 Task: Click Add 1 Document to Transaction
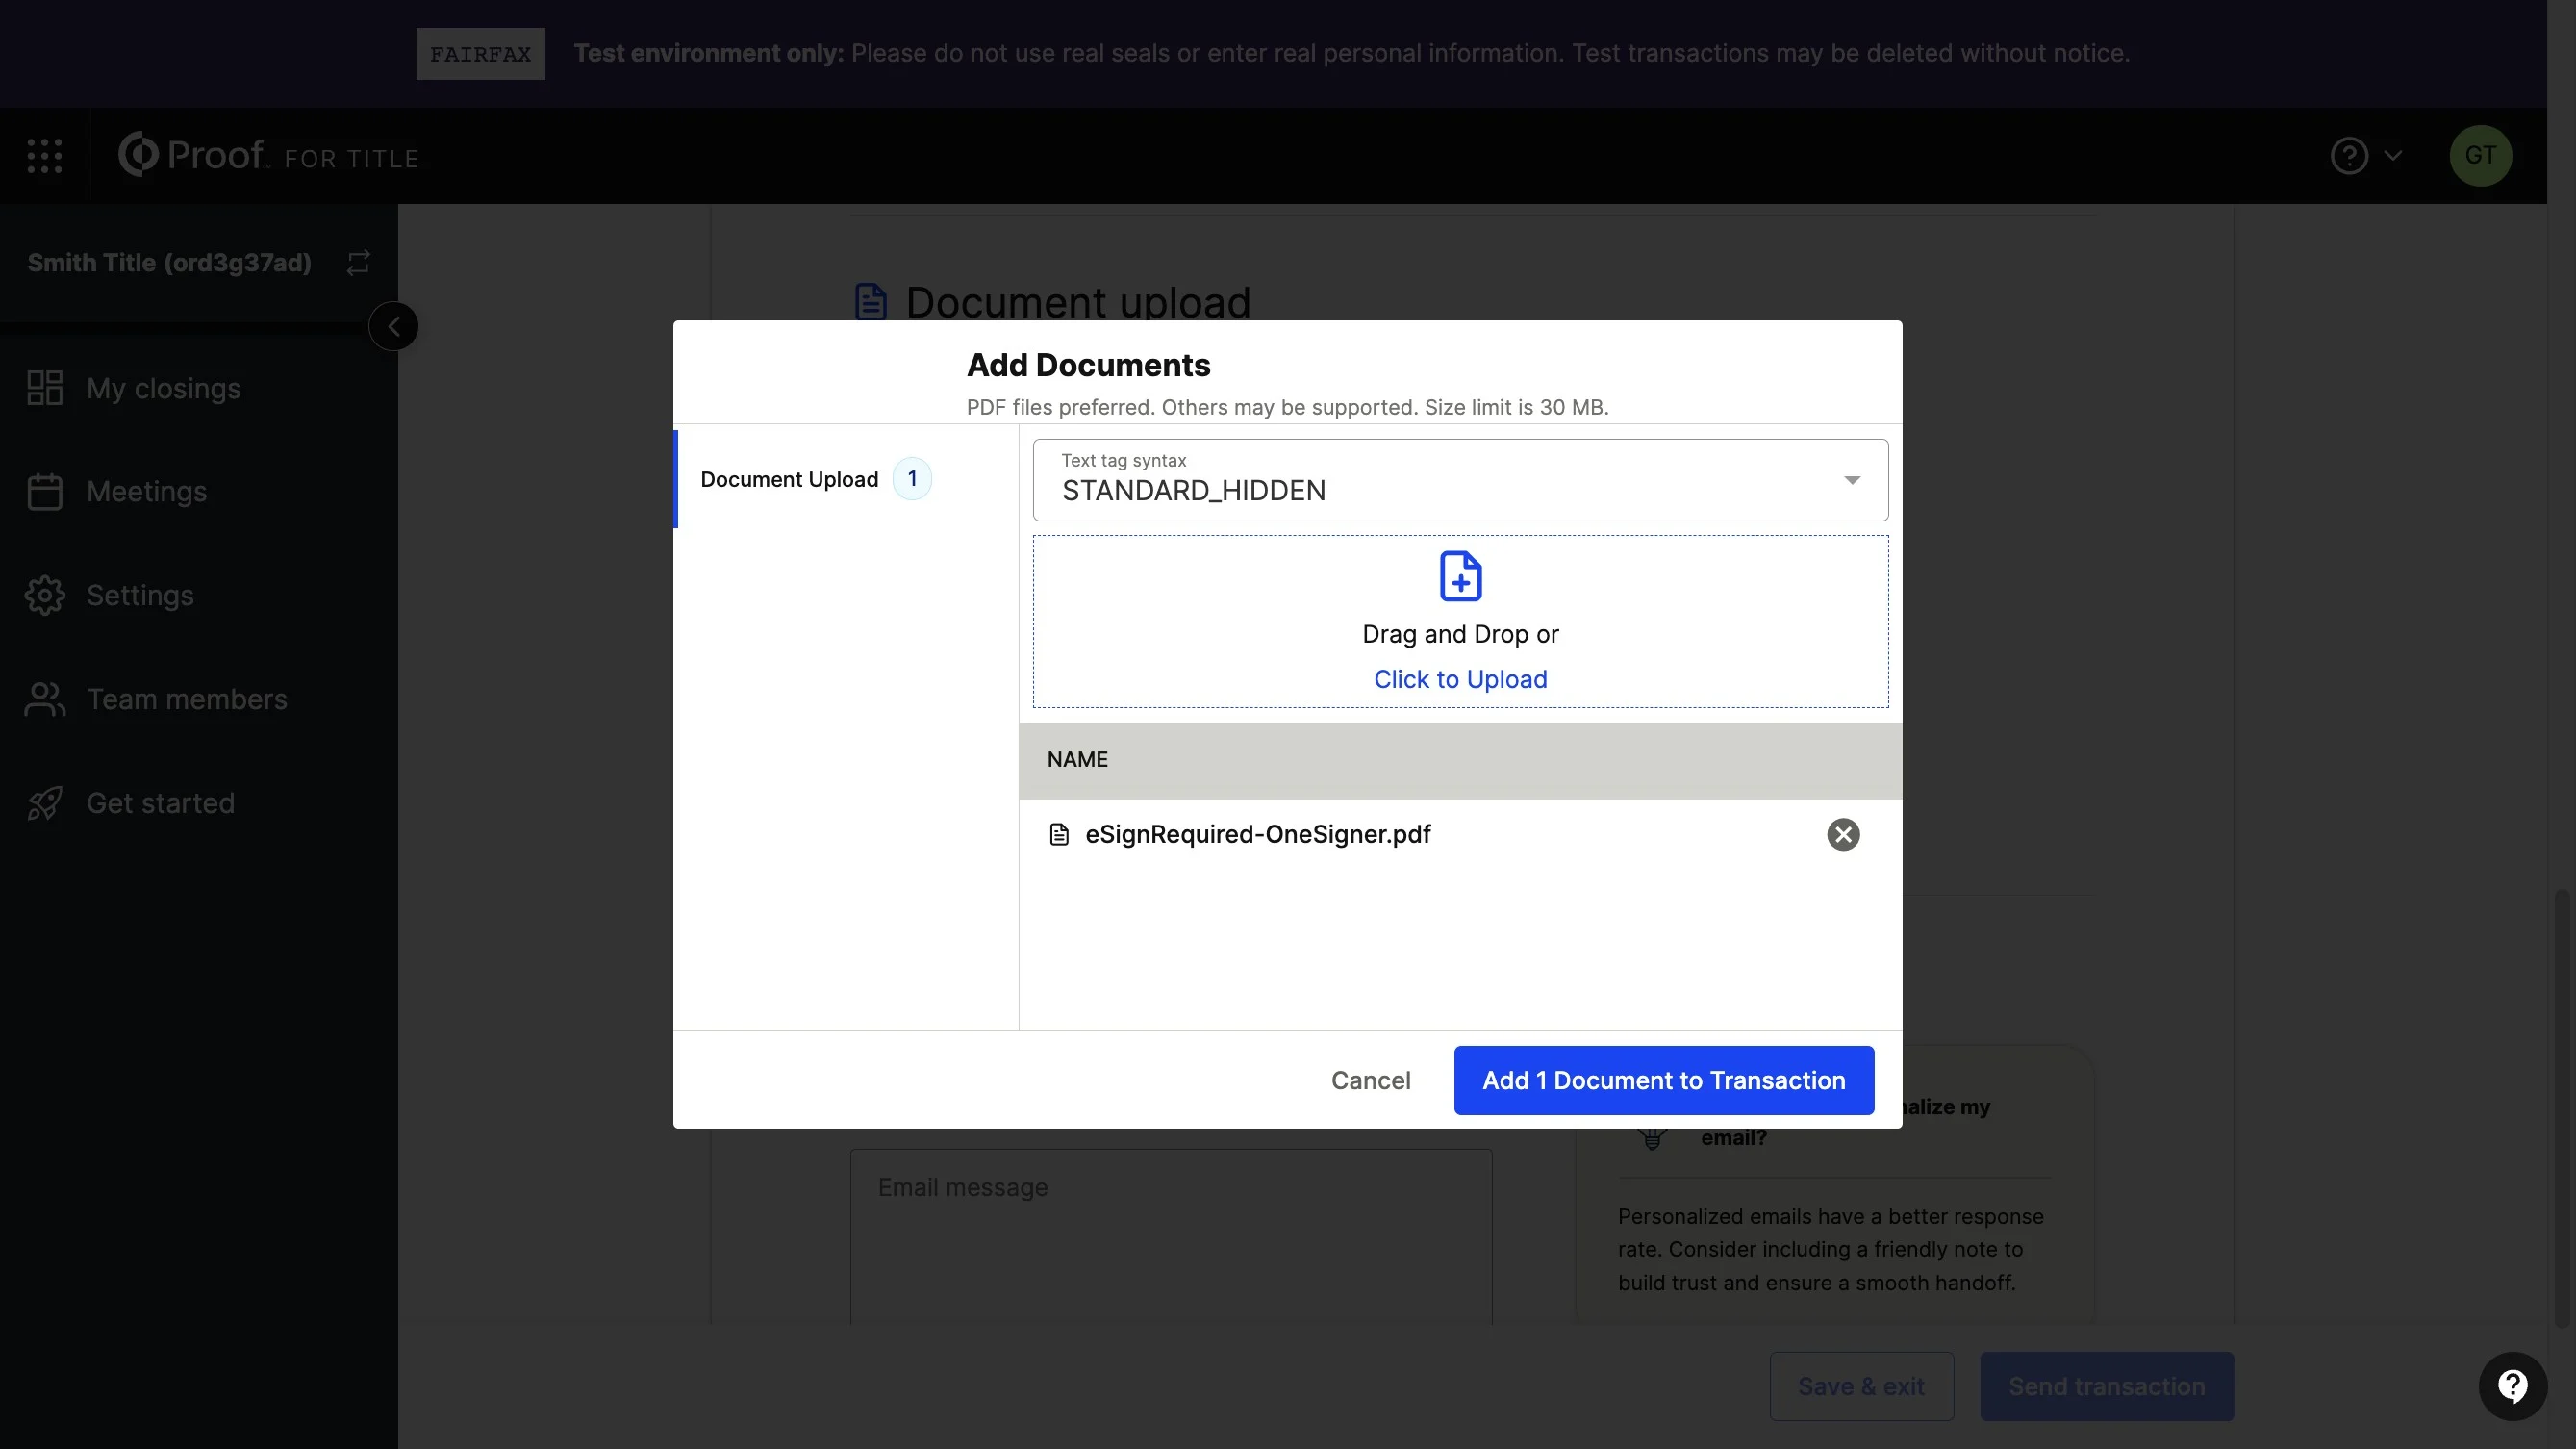[1664, 1081]
